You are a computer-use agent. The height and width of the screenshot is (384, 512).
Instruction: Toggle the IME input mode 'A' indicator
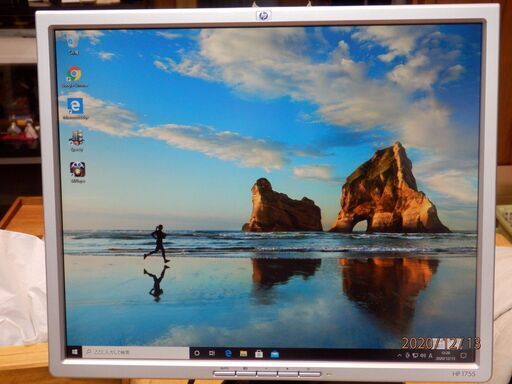pos(431,356)
